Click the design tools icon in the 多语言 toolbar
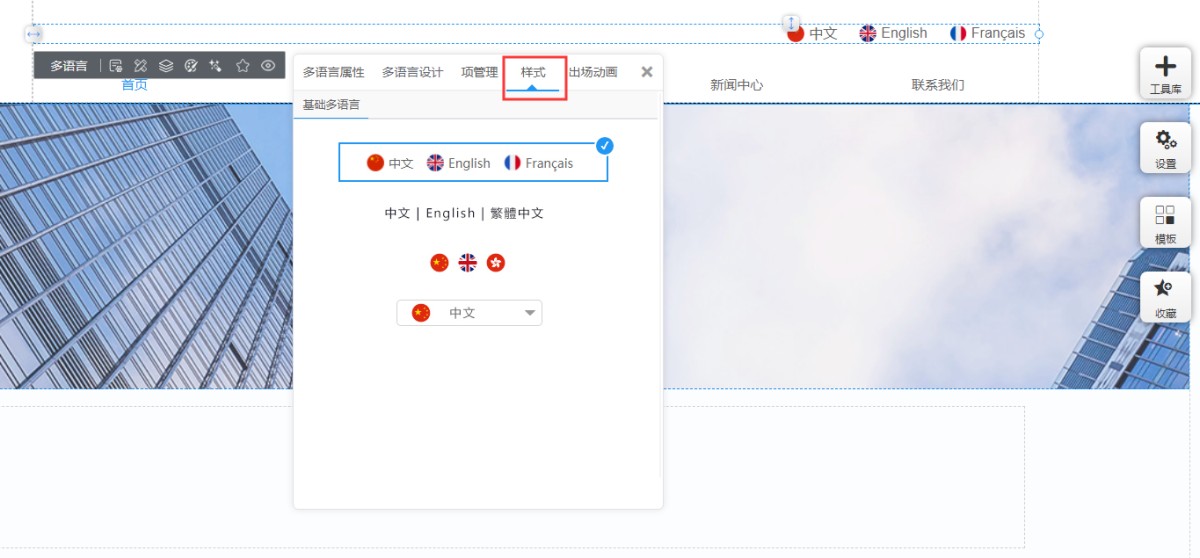This screenshot has height=558, width=1200. tap(141, 66)
